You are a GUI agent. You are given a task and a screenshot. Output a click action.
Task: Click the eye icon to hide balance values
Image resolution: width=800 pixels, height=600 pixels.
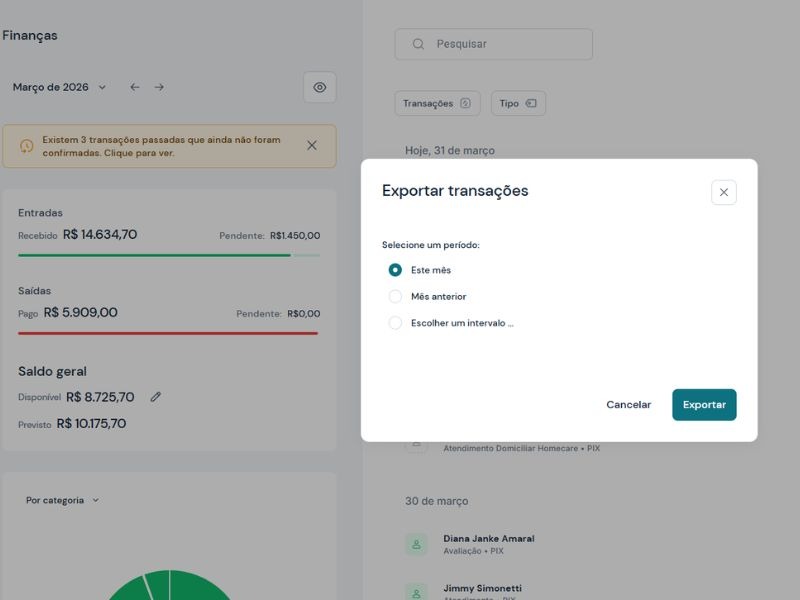[319, 87]
